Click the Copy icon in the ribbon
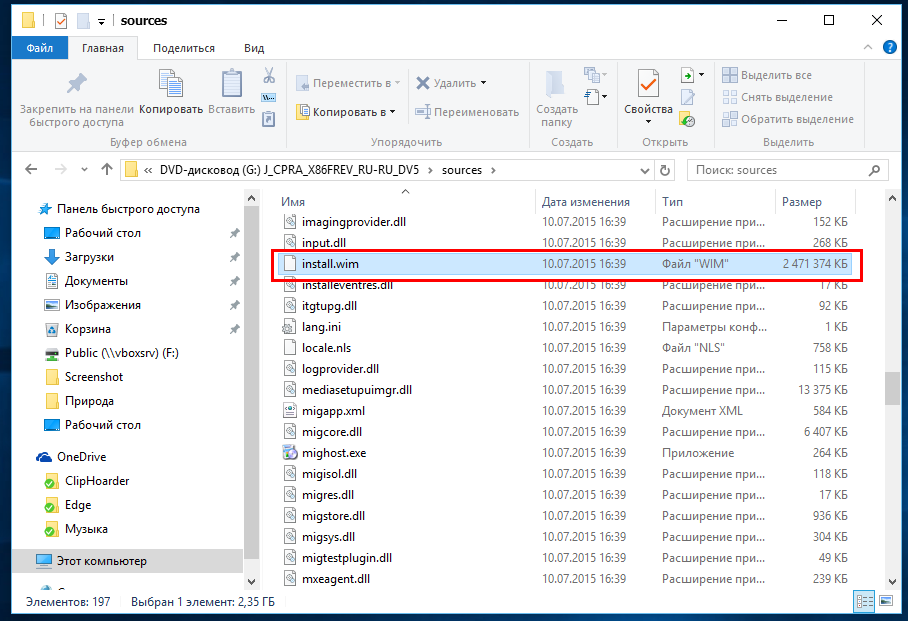908x621 pixels. pos(171,85)
